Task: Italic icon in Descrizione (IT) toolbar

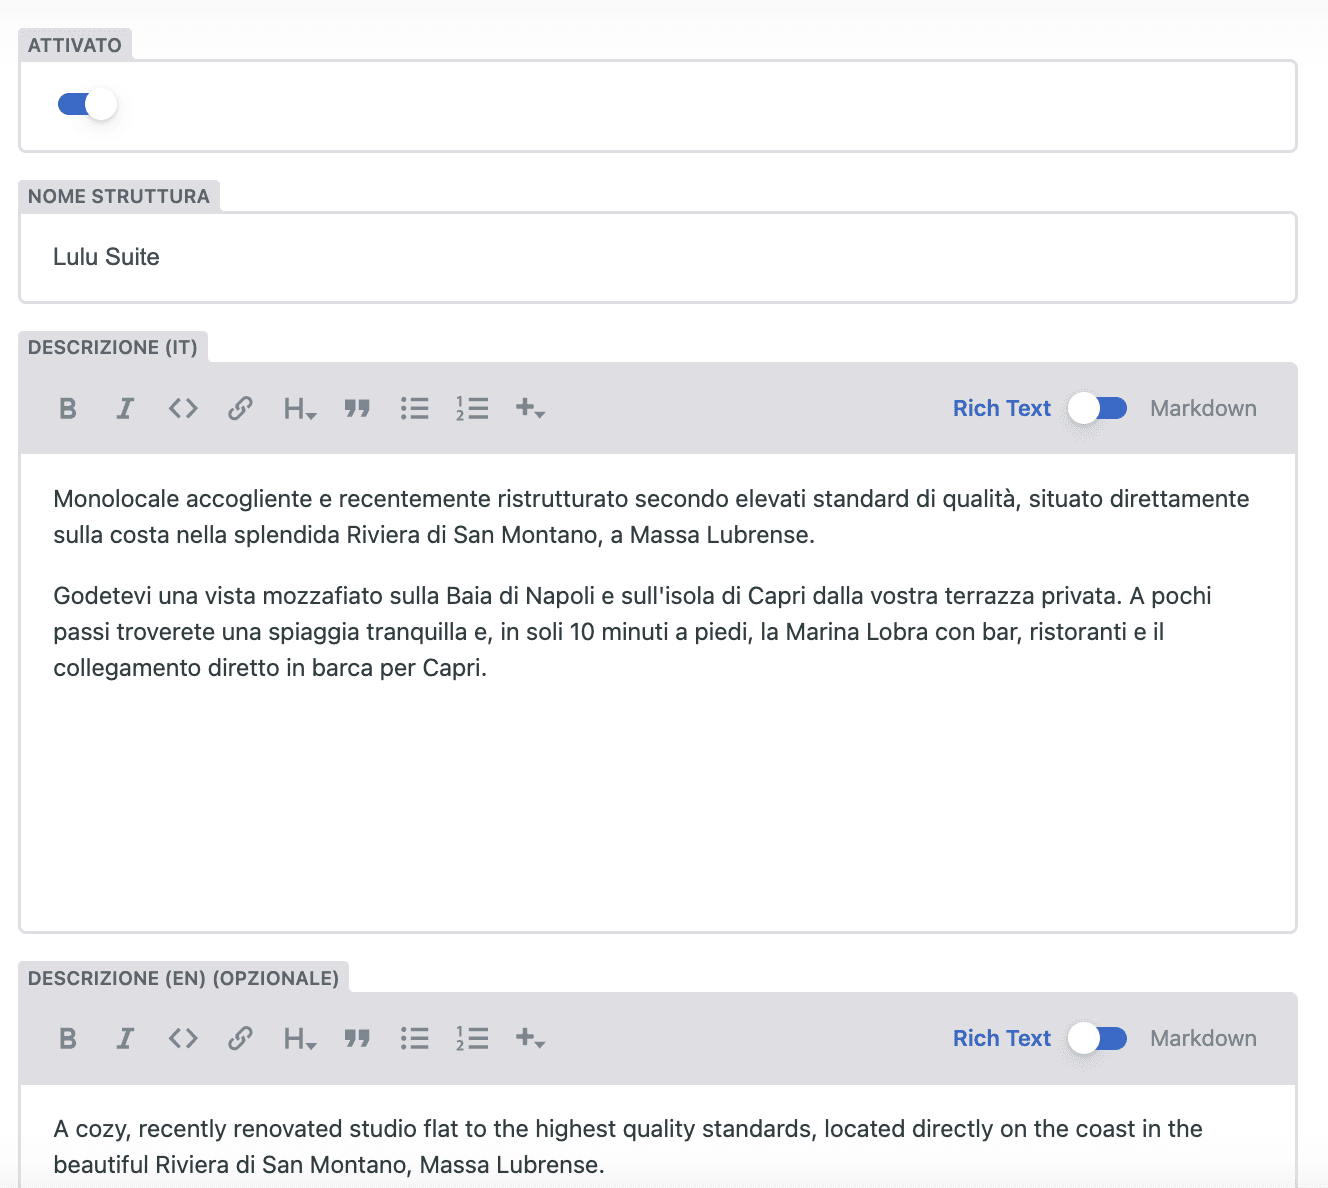Action: click(125, 408)
